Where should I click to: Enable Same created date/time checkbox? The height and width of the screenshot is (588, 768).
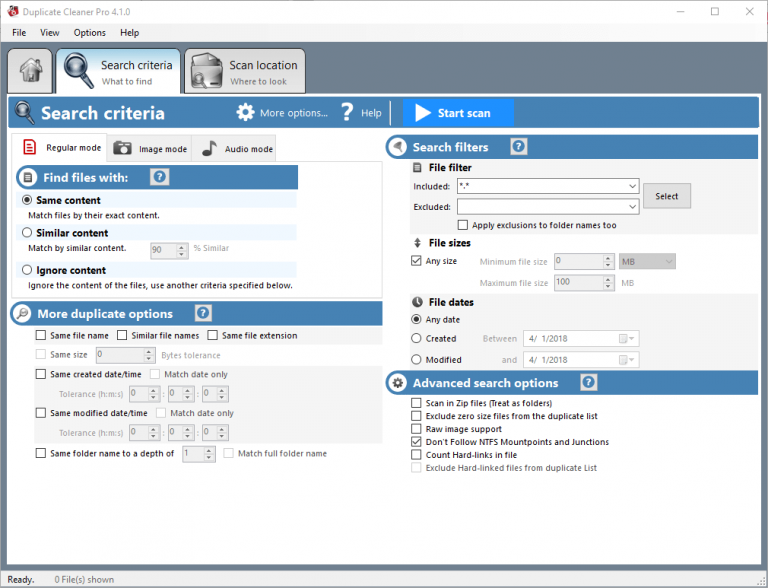coord(41,374)
